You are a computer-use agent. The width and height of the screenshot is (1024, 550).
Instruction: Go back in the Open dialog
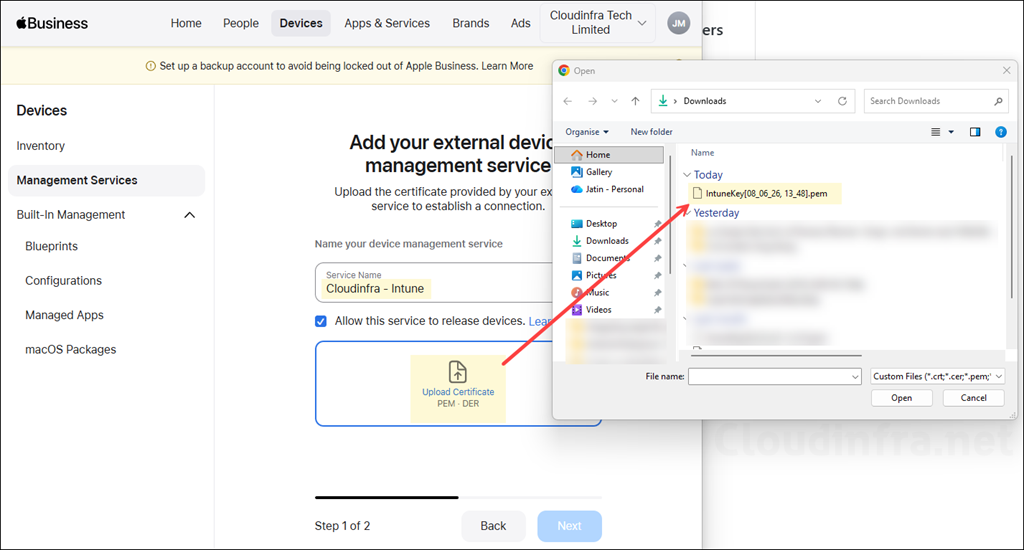pyautogui.click(x=568, y=101)
